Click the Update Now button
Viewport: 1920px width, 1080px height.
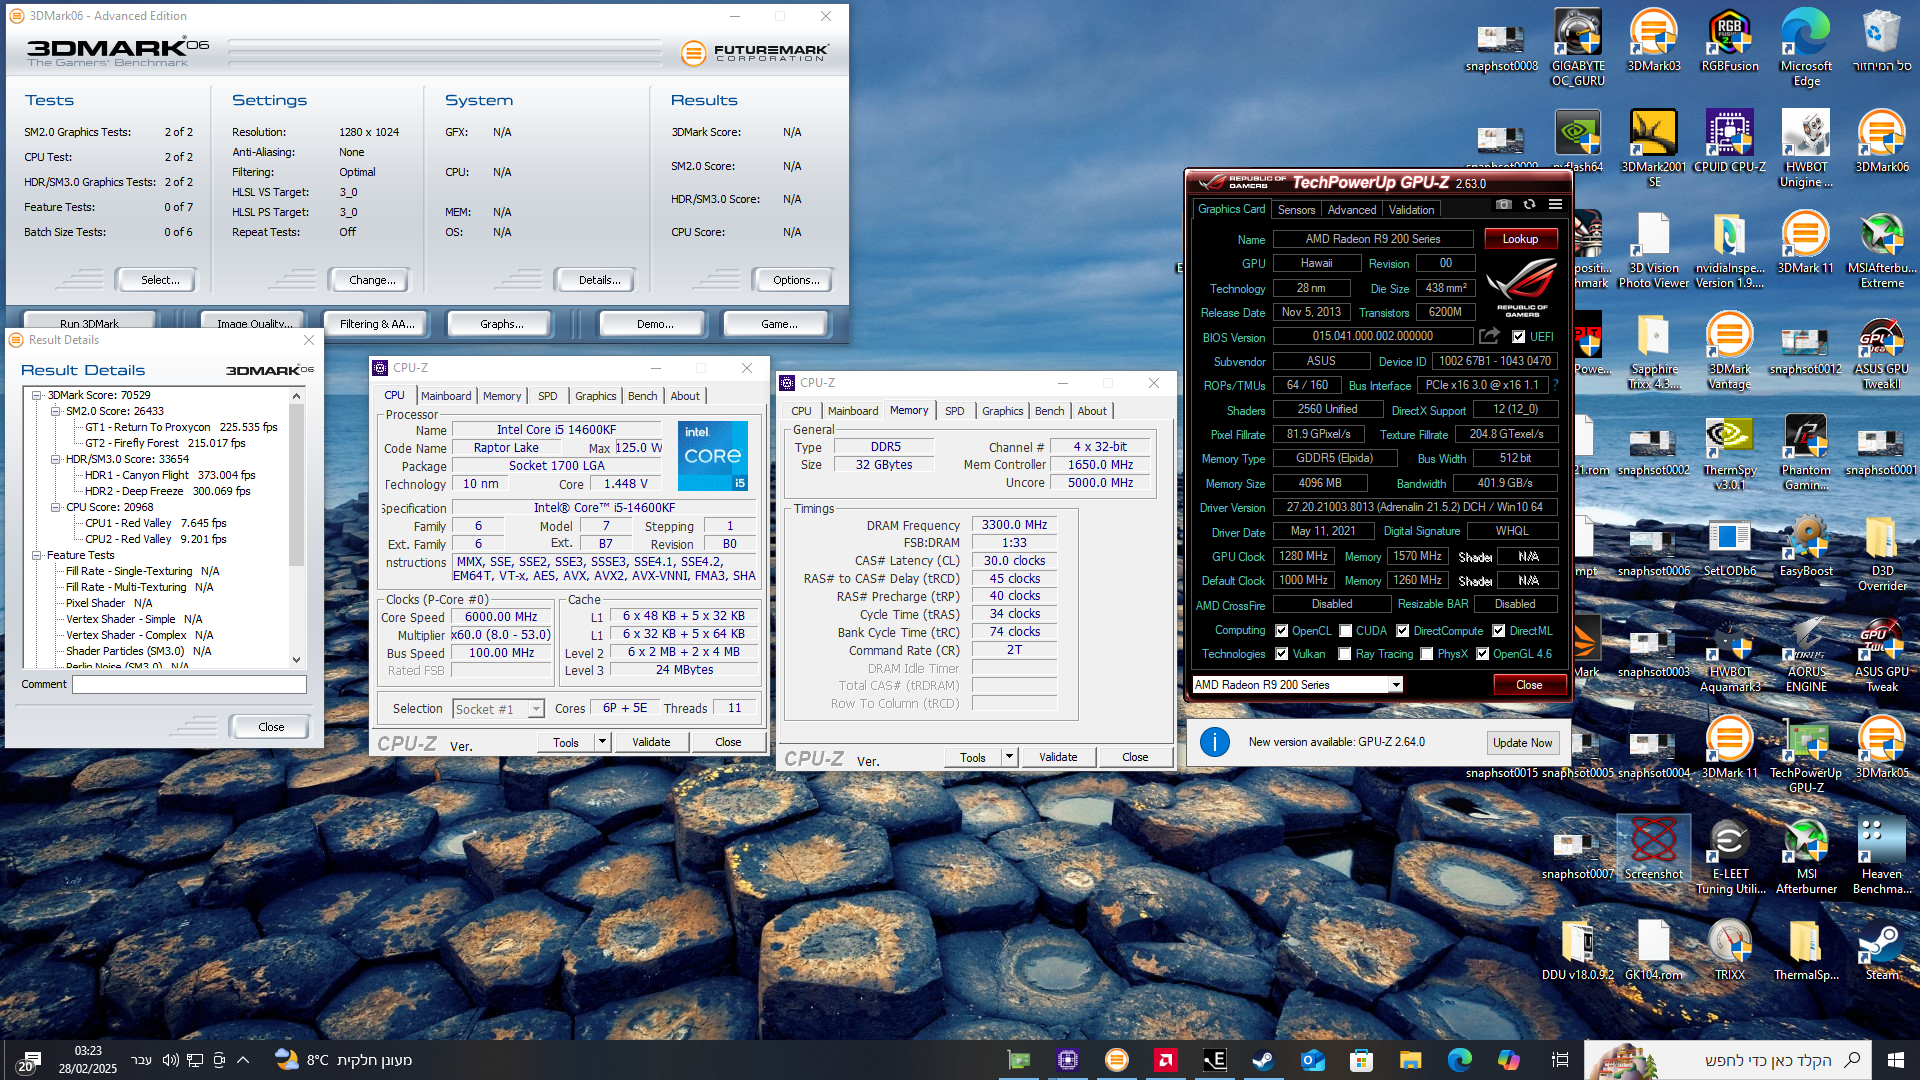click(1522, 743)
